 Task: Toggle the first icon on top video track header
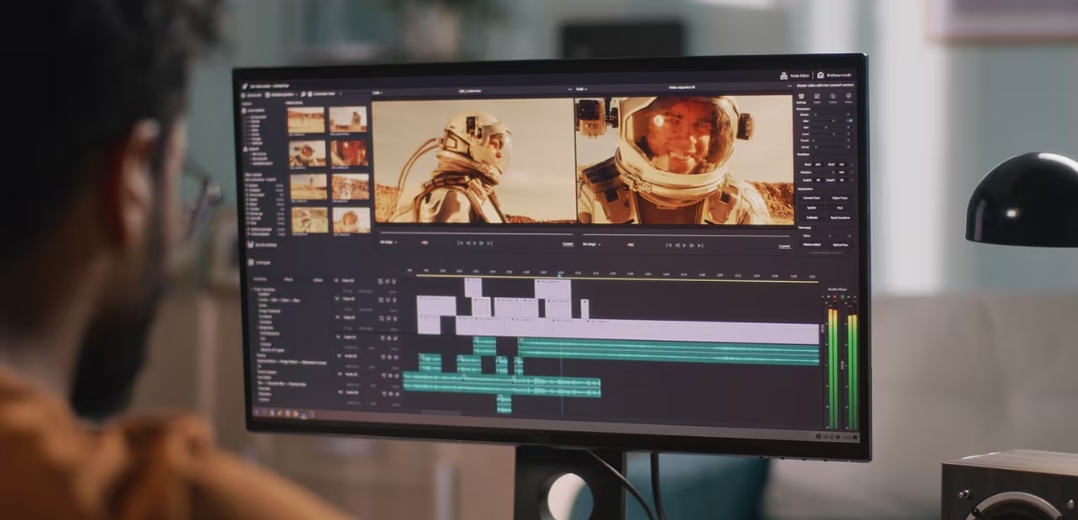[x=380, y=282]
